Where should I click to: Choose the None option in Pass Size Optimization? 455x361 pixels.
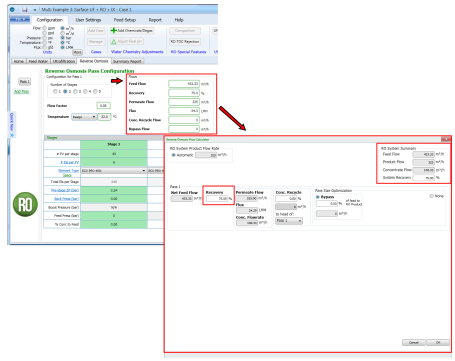pos(432,196)
